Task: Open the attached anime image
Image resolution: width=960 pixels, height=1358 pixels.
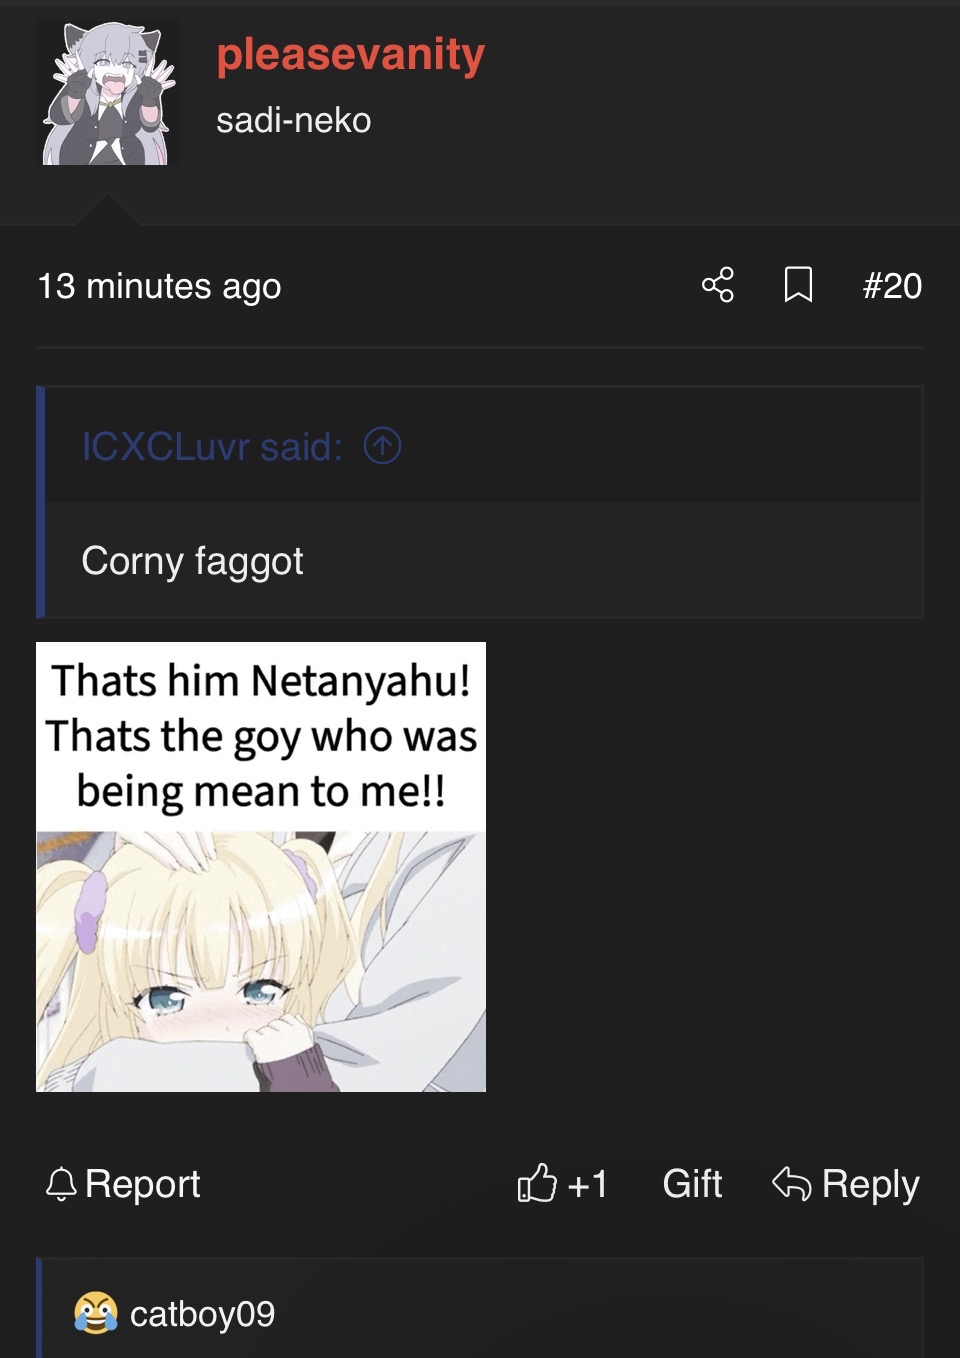Action: (261, 867)
